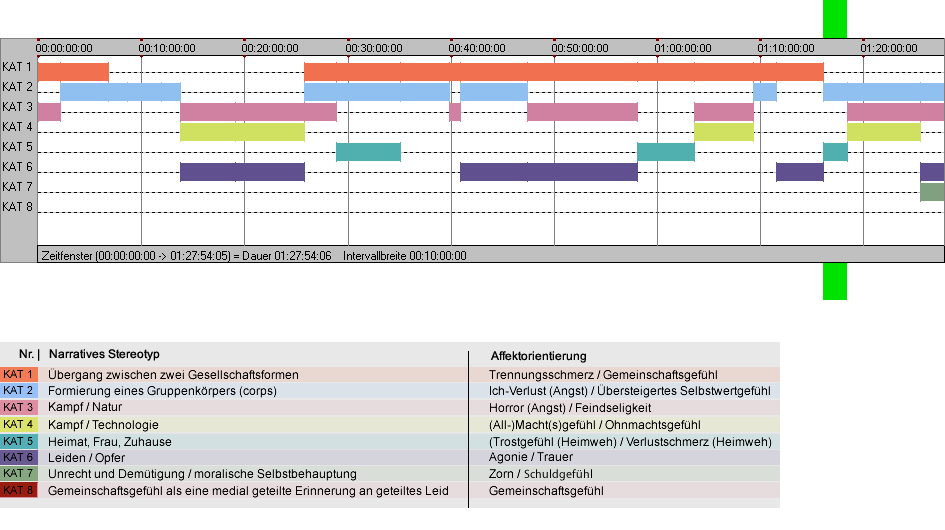This screenshot has width=945, height=530.
Task: Select 'Unrecht und Demütigung / moralische Selbstbehauptung'
Action: (x=202, y=474)
